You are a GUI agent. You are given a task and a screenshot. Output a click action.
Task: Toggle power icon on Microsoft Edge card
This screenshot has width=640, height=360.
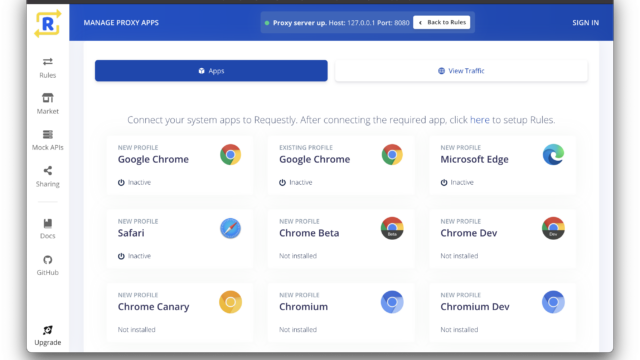pyautogui.click(x=444, y=182)
